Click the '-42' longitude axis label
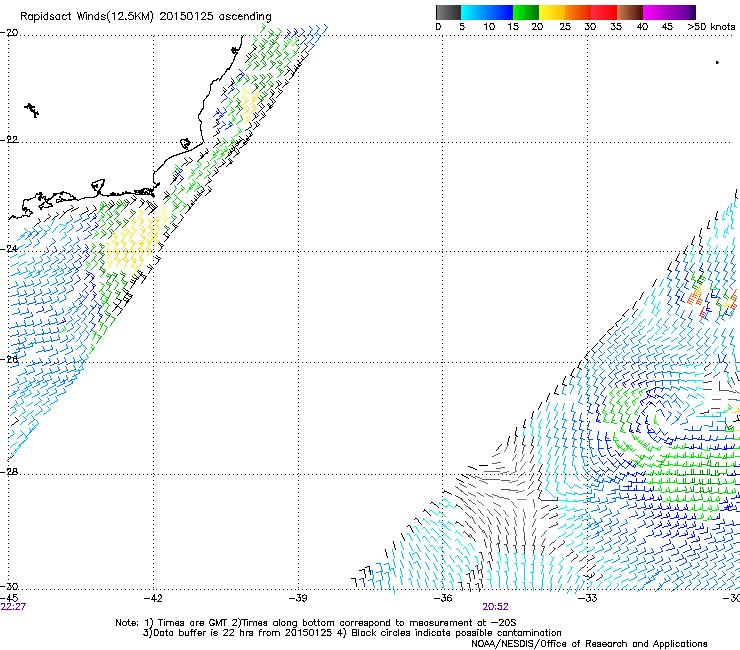The width and height of the screenshot is (740, 650). [x=153, y=598]
